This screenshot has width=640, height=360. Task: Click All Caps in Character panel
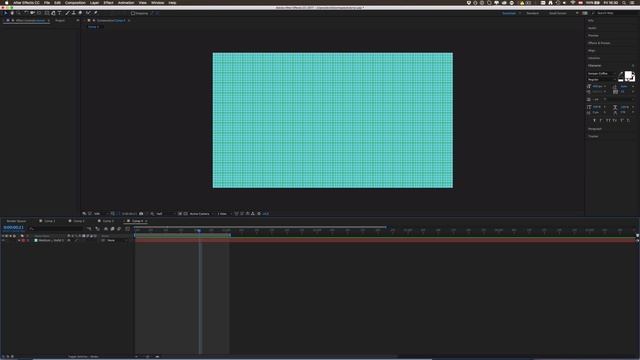point(608,120)
